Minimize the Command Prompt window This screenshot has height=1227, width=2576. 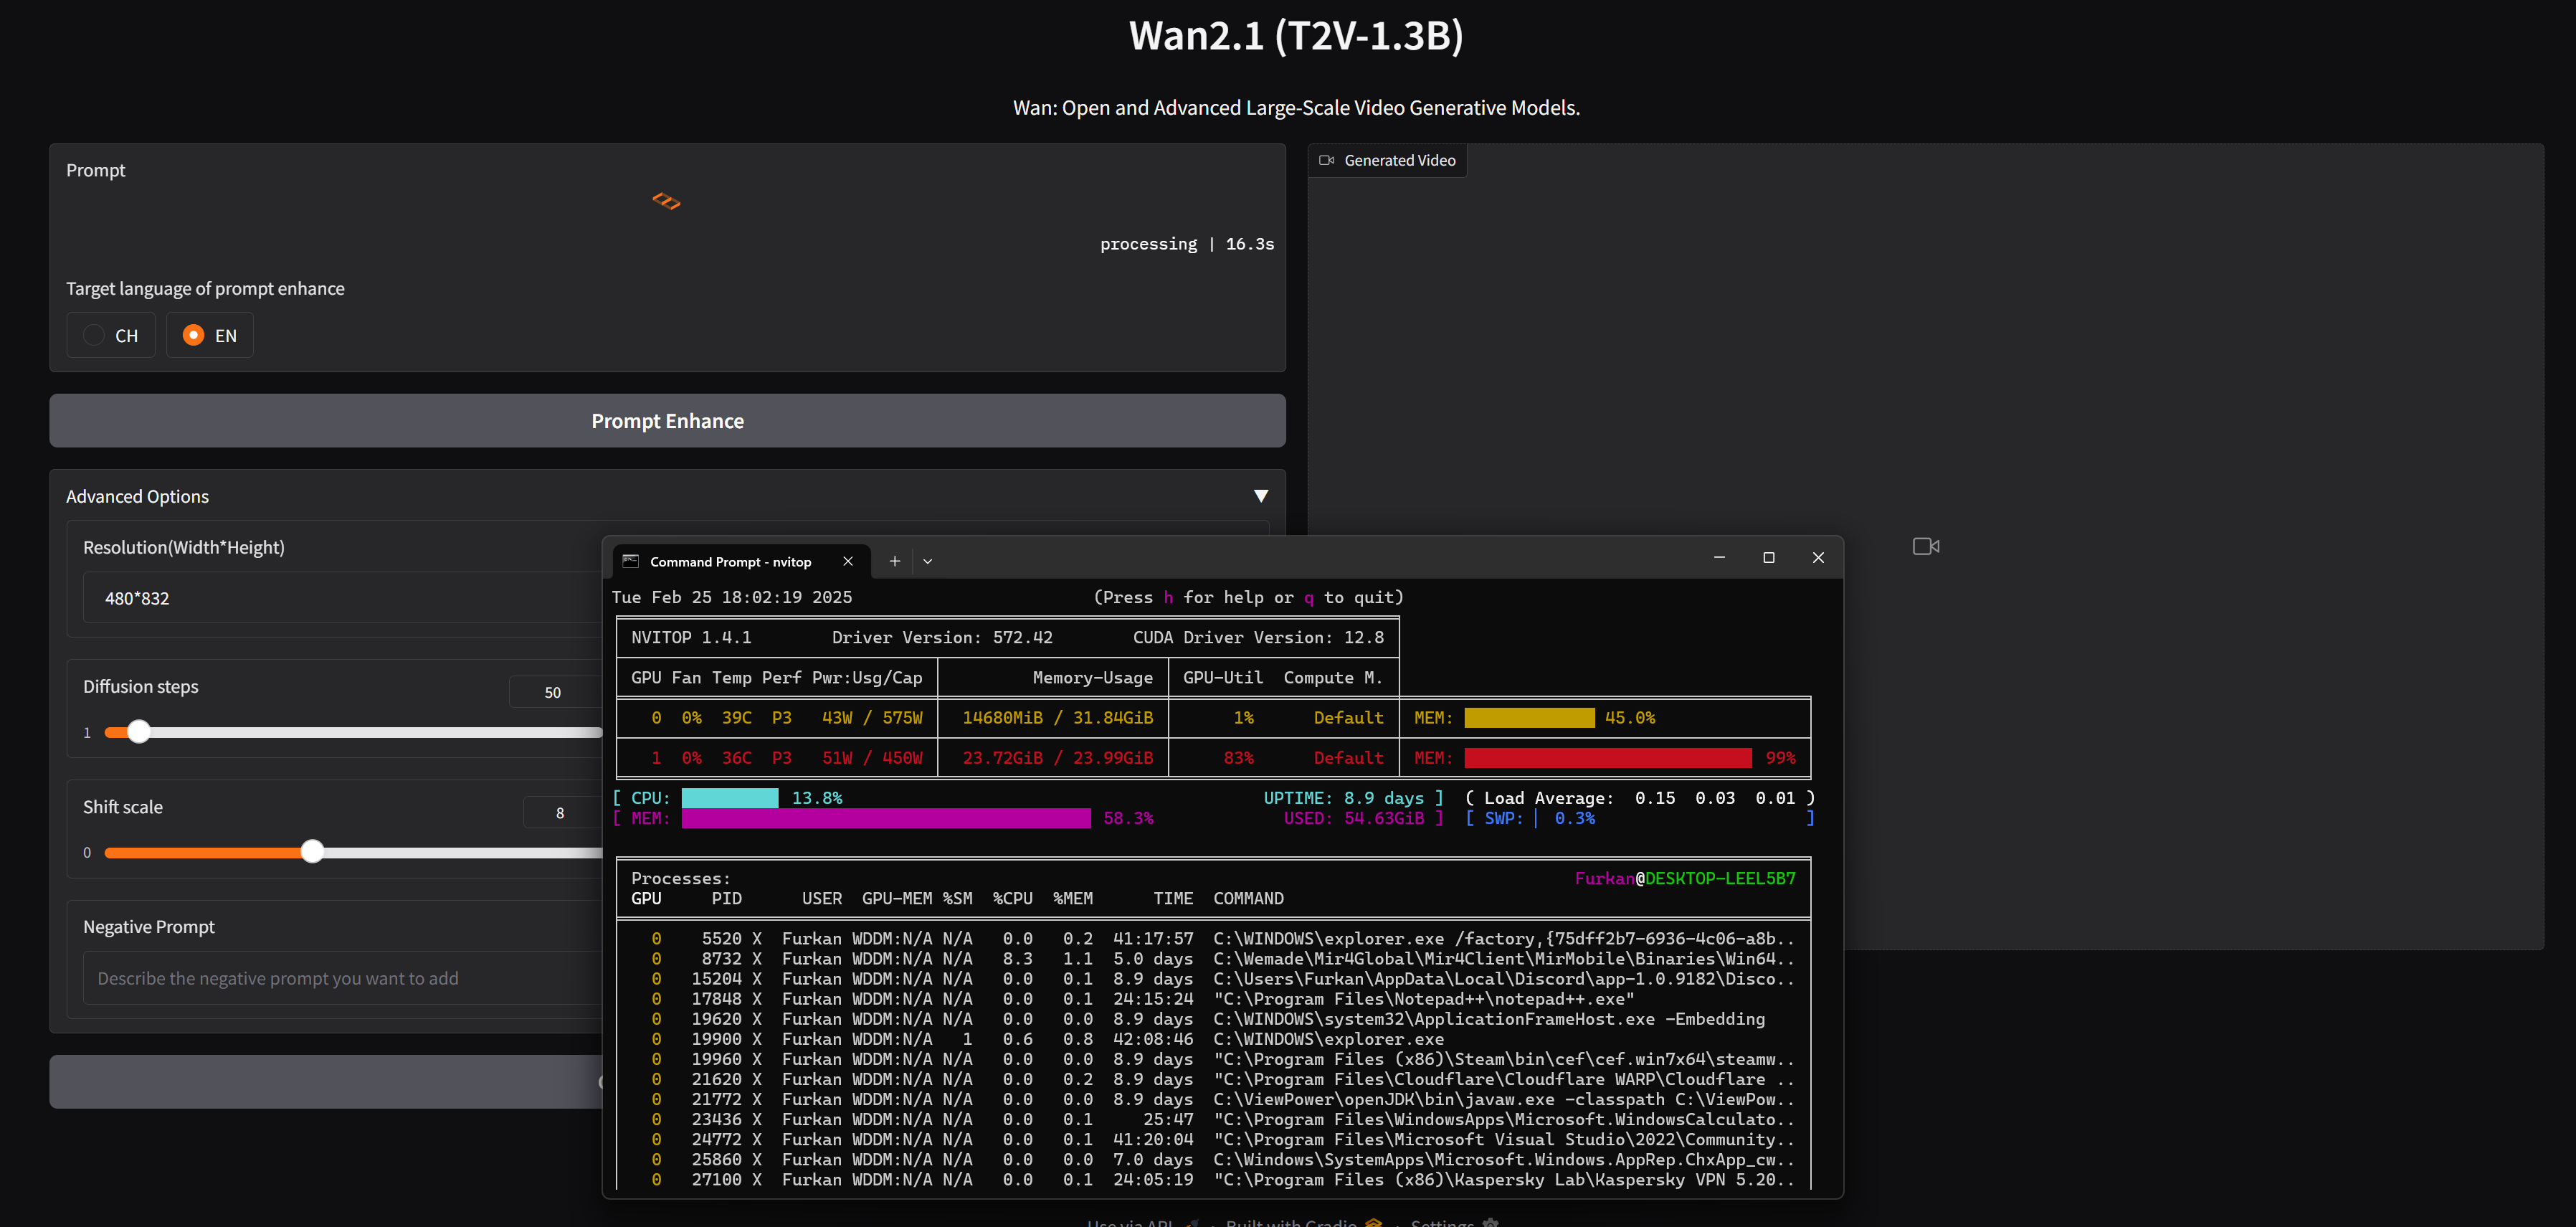(x=1719, y=558)
